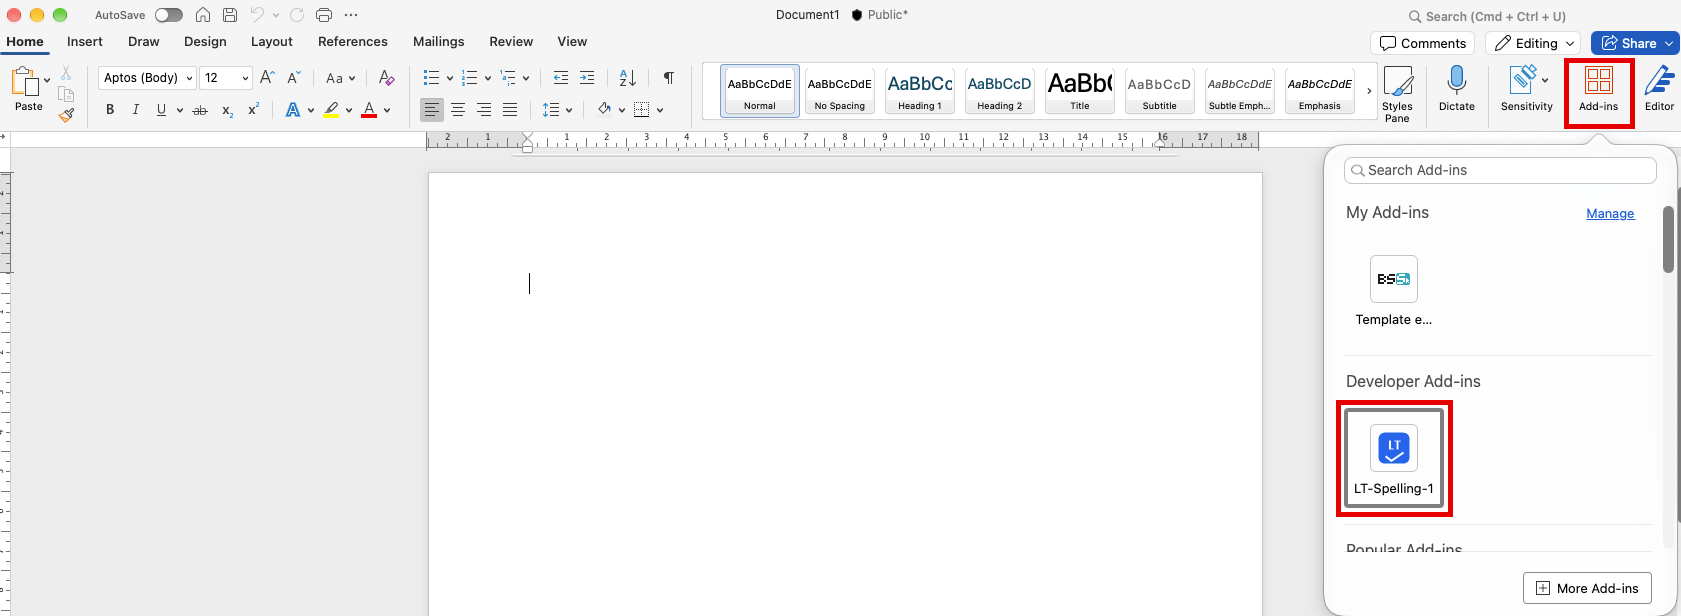Sort text A to Z
This screenshot has height=616, width=1681.
pyautogui.click(x=628, y=77)
